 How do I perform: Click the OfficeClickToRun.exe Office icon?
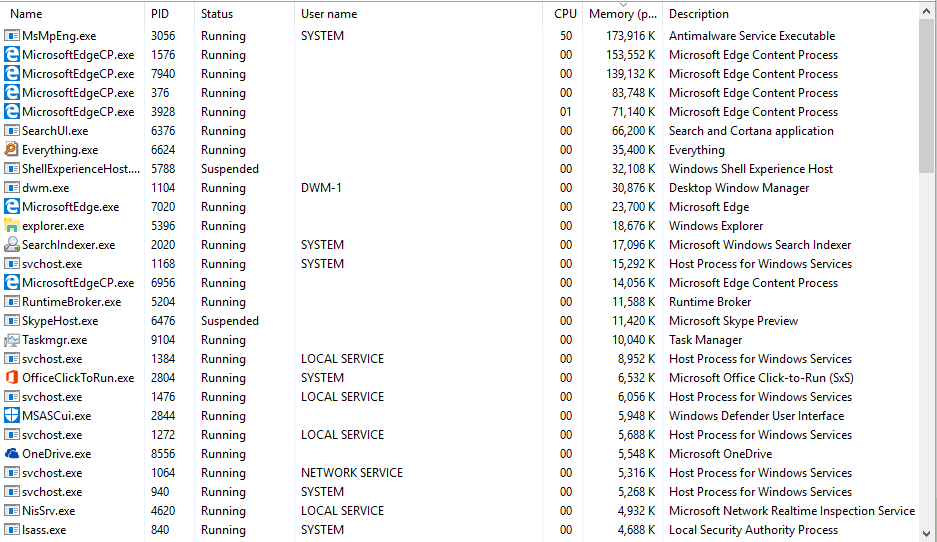tap(11, 378)
